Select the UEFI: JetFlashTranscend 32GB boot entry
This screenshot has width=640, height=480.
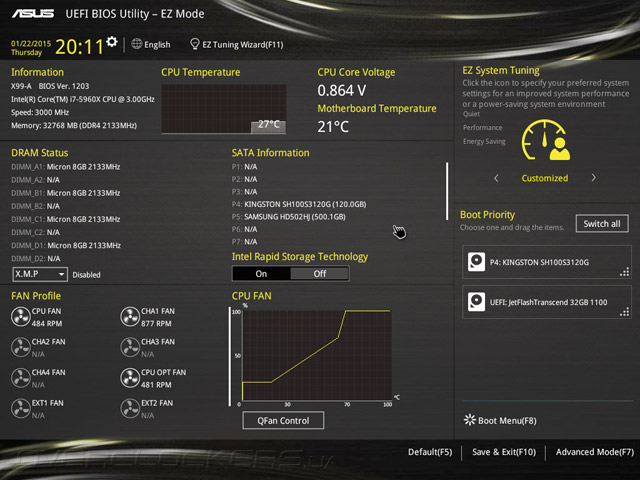tap(547, 302)
